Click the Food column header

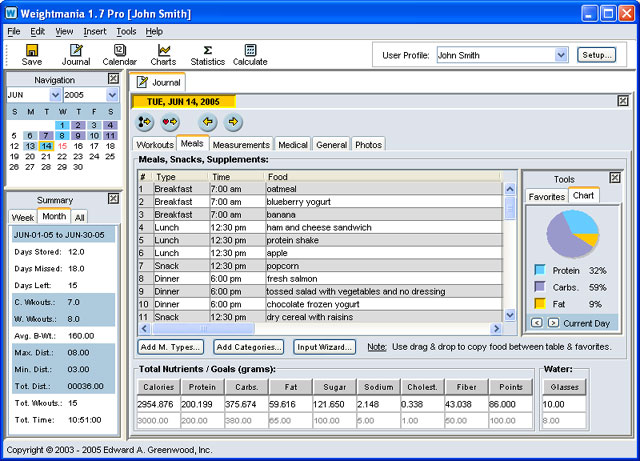383,177
